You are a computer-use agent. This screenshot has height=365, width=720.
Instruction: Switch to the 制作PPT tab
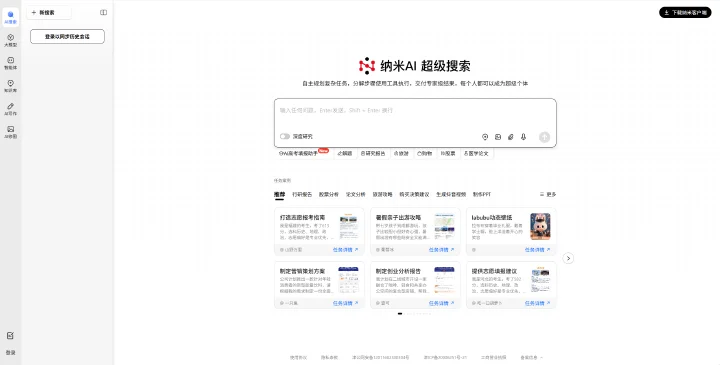click(x=482, y=195)
